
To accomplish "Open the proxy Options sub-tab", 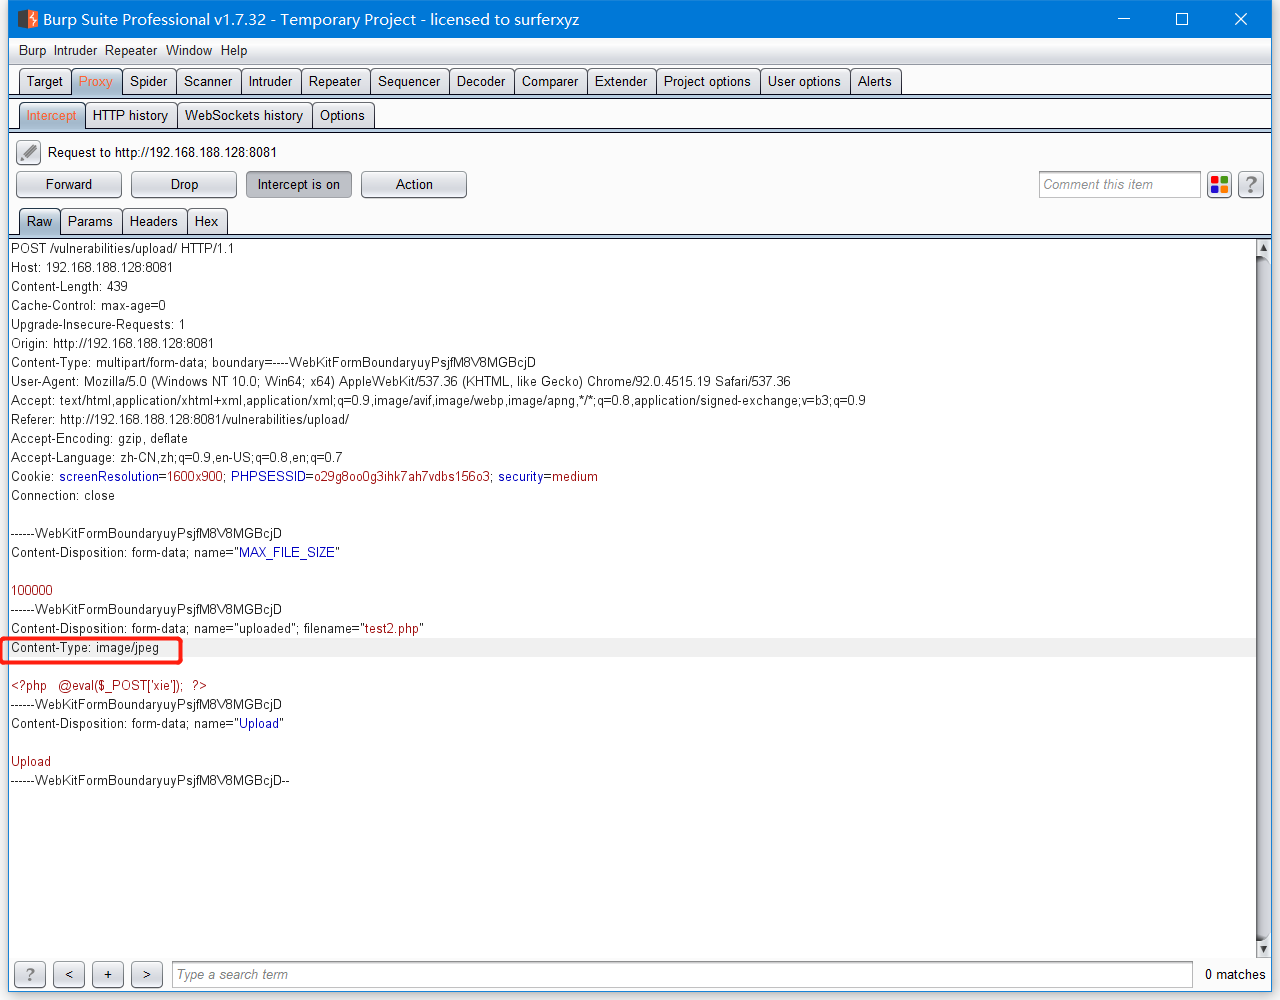I will click(x=342, y=116).
